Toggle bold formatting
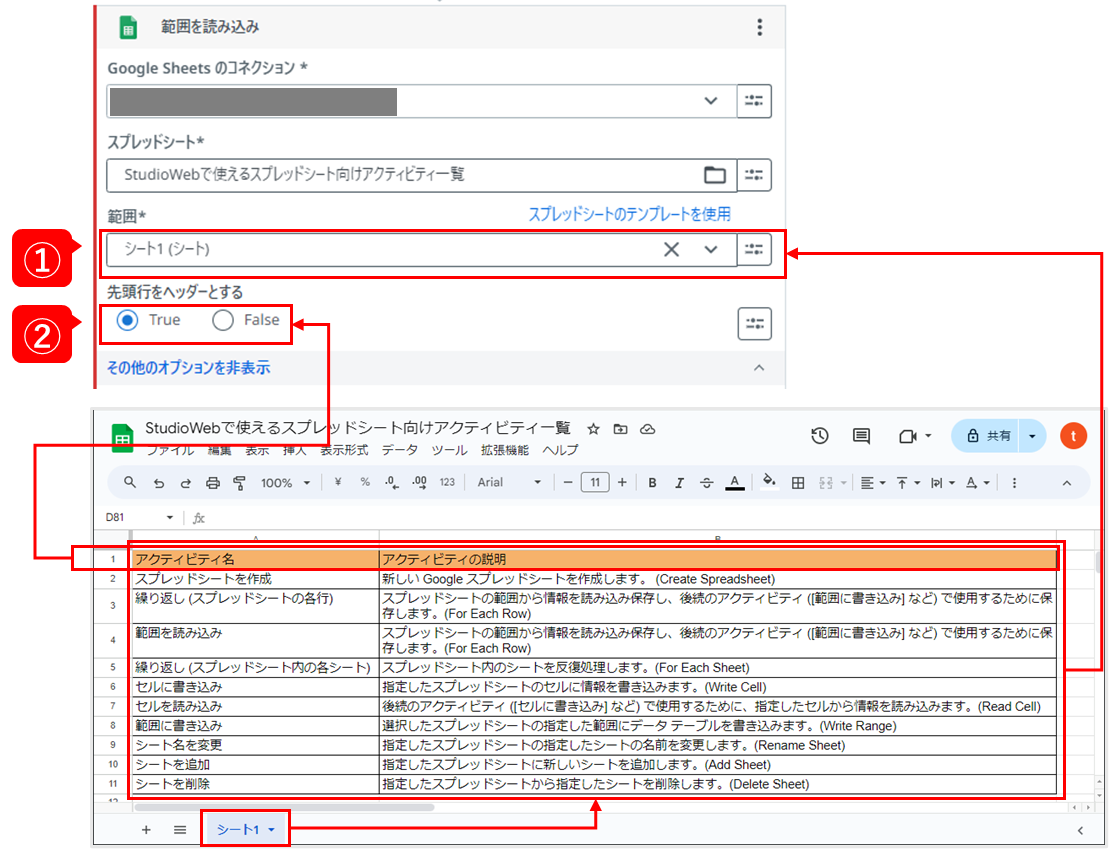 [x=652, y=483]
